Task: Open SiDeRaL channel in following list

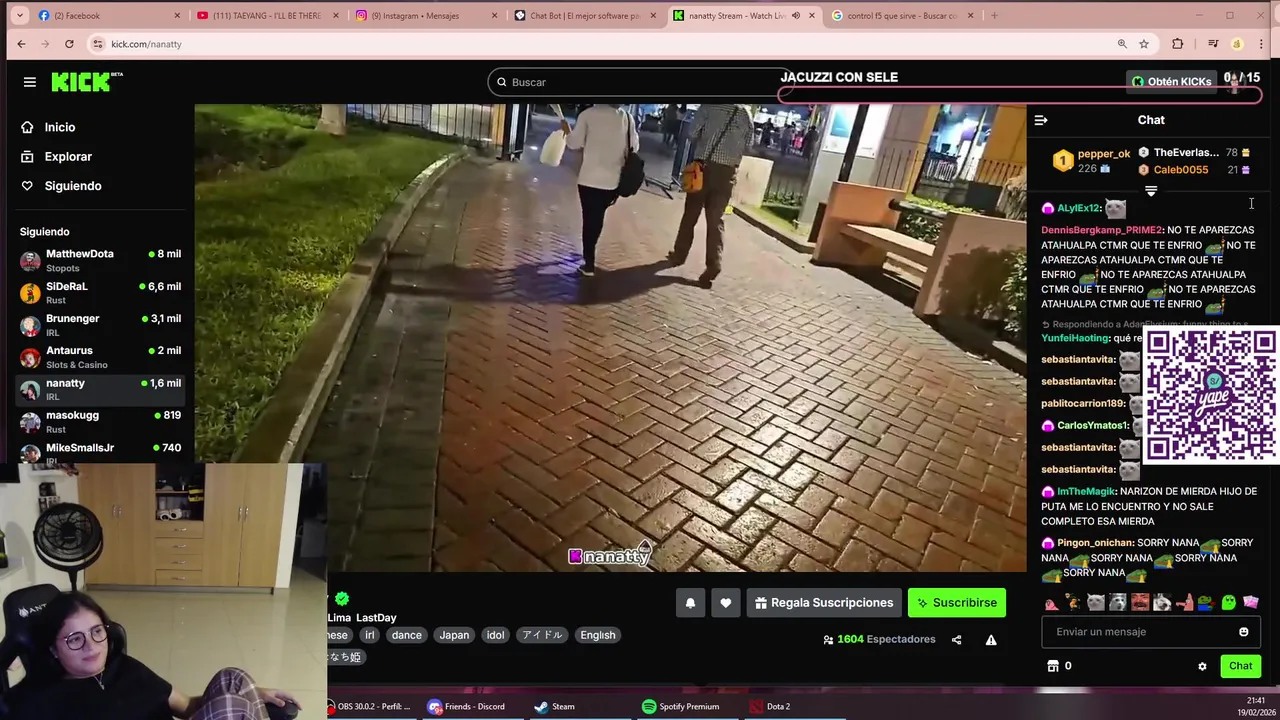Action: pyautogui.click(x=100, y=292)
